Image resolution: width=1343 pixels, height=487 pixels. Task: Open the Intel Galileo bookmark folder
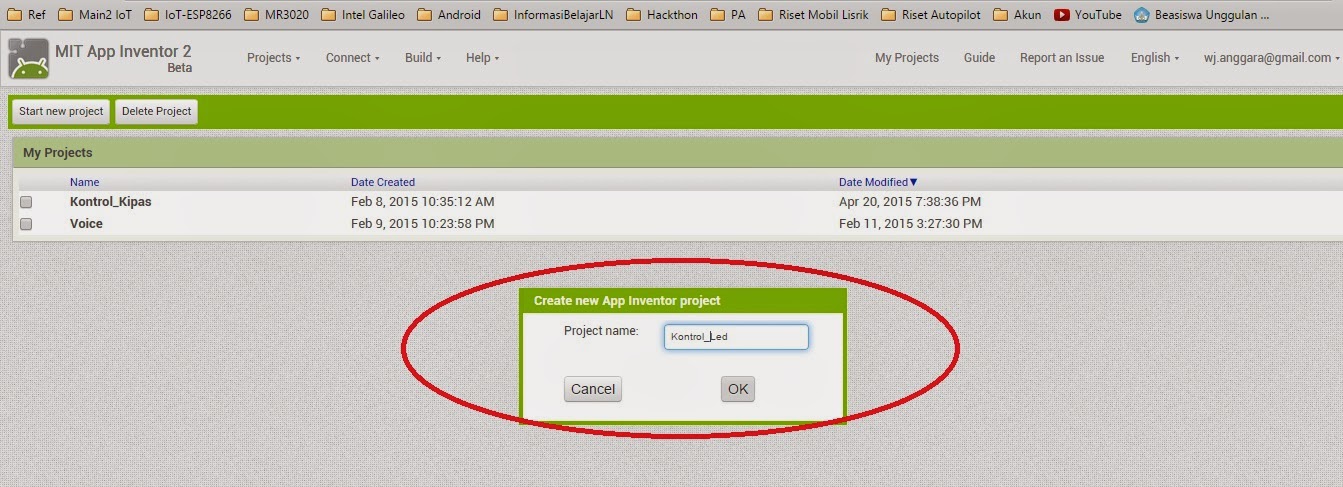[x=363, y=15]
